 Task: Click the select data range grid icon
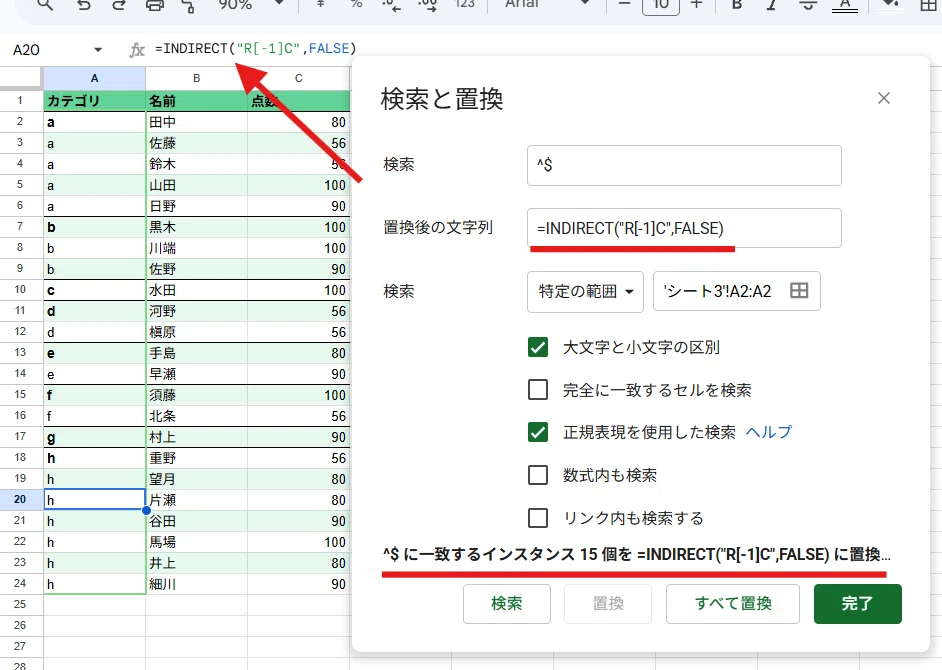point(799,291)
